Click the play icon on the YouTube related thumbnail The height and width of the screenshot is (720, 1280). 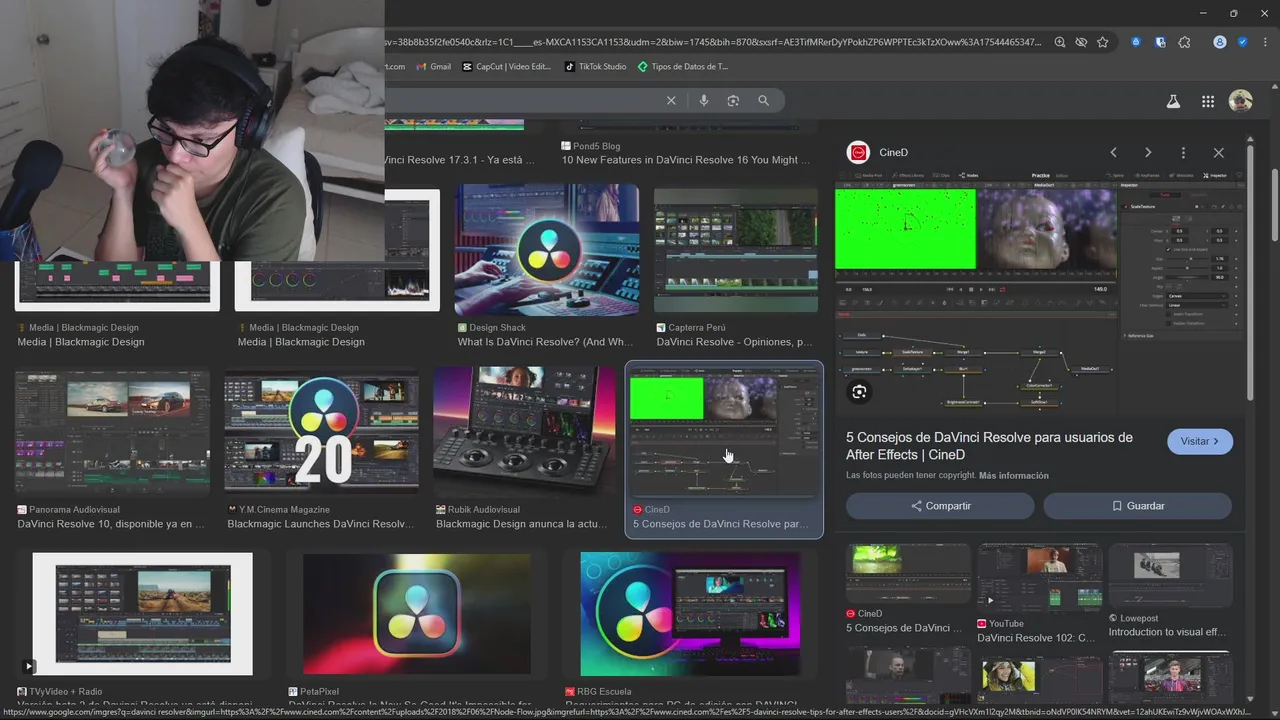(990, 601)
